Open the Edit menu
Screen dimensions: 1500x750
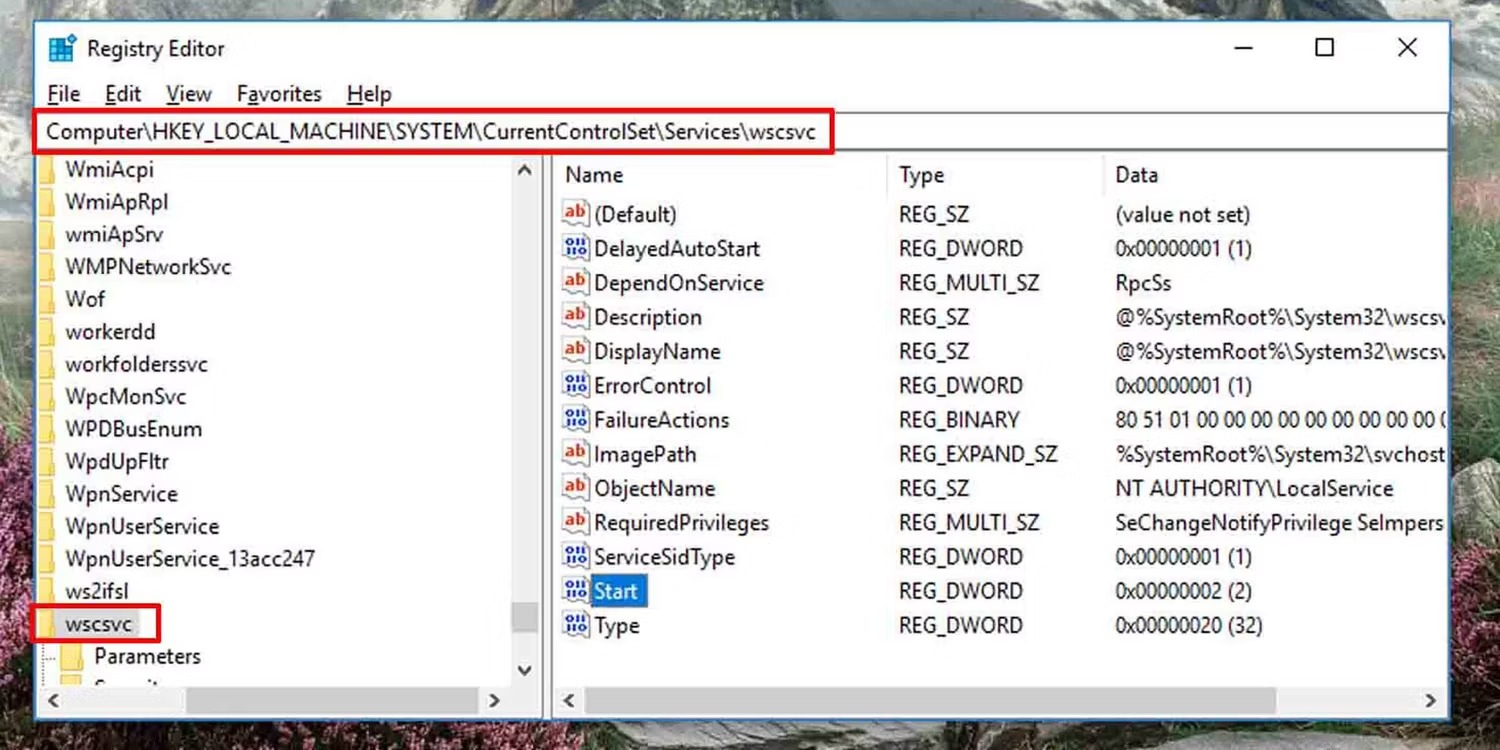123,94
